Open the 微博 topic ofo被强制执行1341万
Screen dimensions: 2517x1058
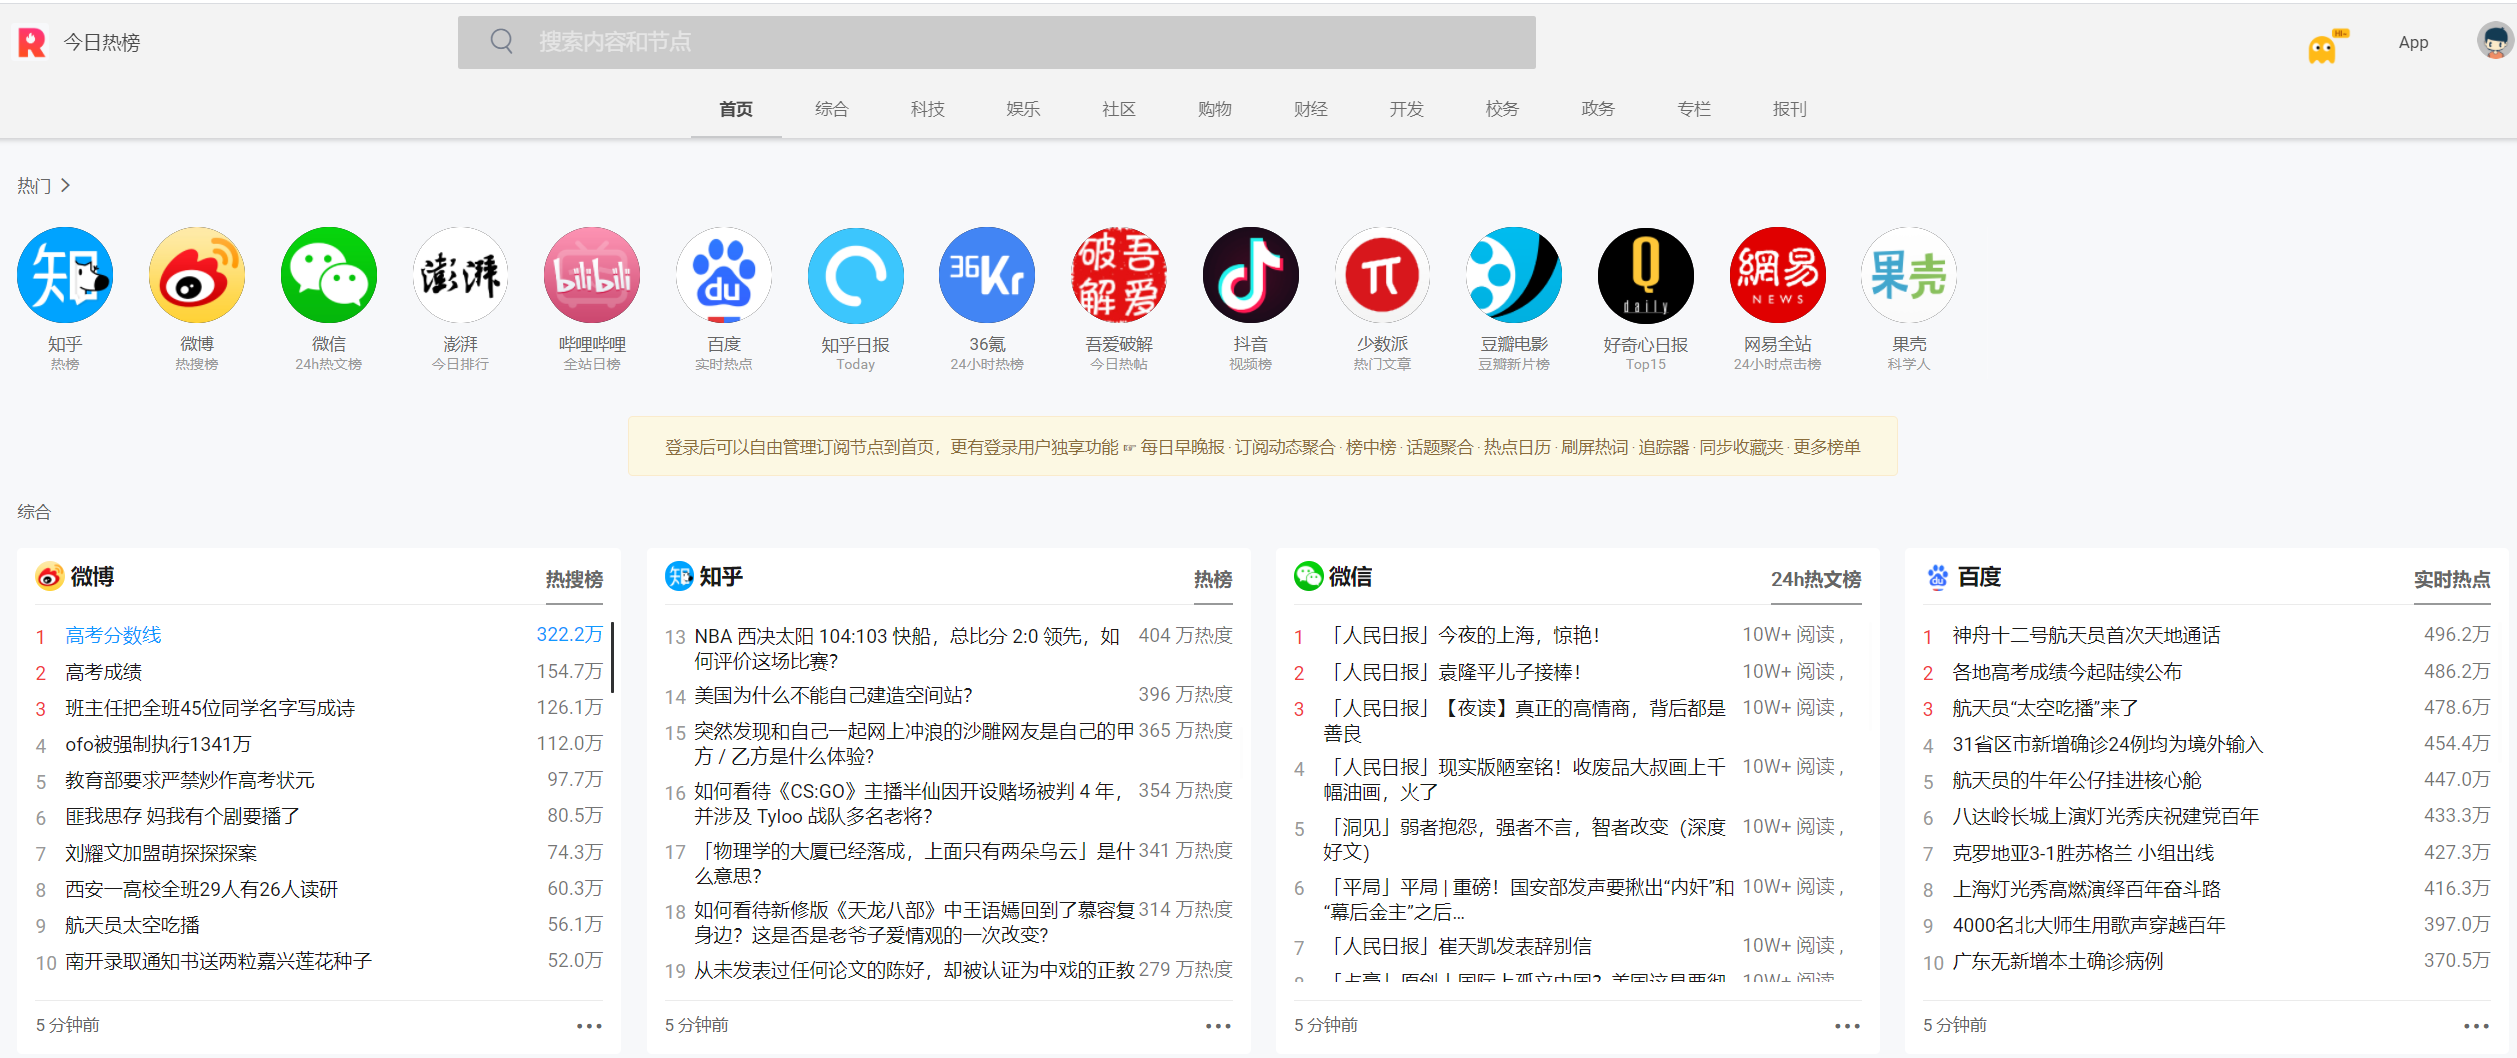158,744
